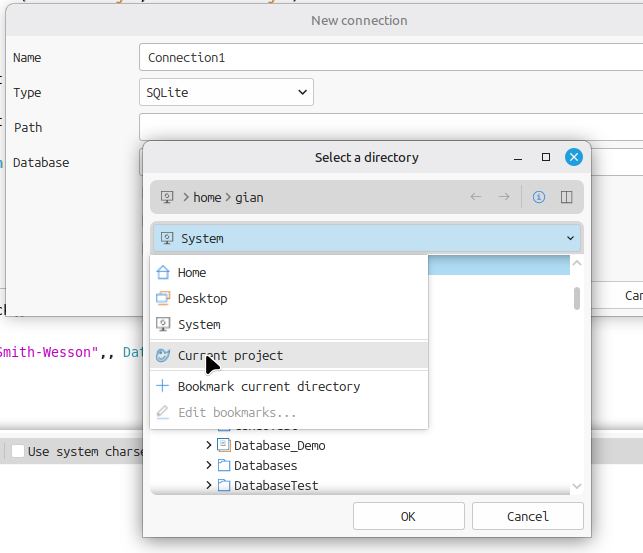
Task: Expand the Database_Demo tree node
Action: point(209,445)
